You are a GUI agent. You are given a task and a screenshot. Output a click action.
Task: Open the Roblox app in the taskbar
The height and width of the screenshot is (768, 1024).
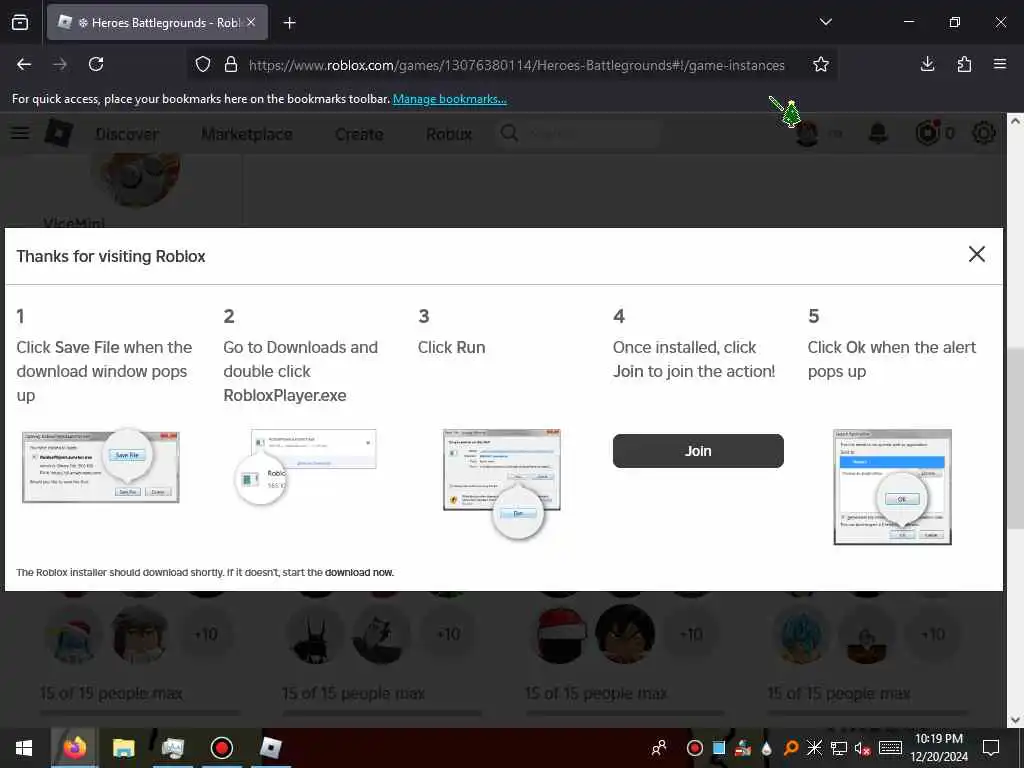click(270, 748)
